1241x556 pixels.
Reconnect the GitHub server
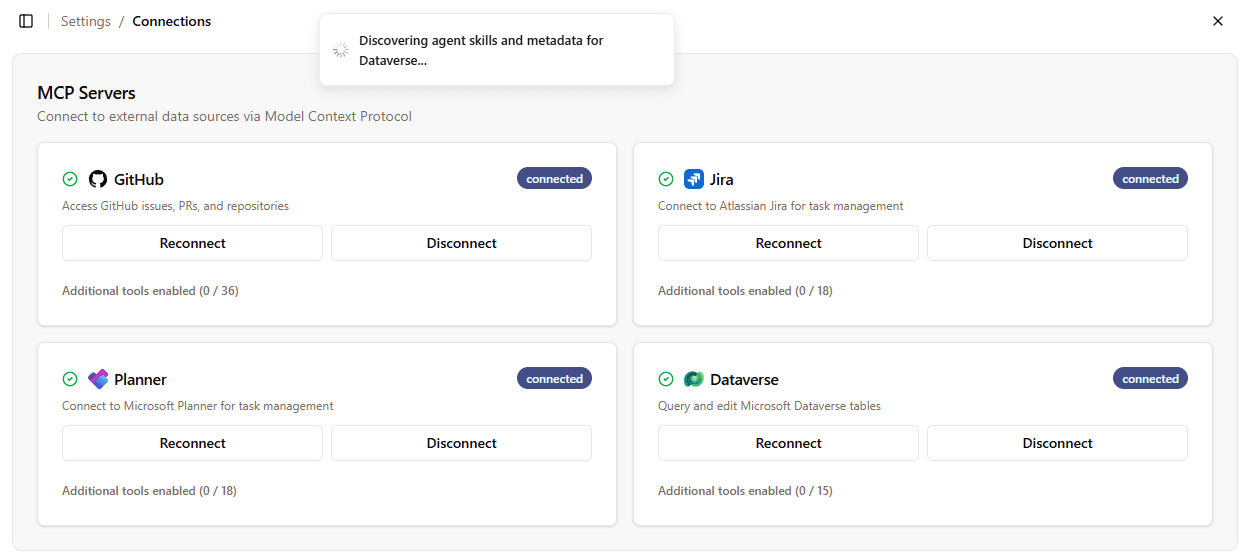192,243
